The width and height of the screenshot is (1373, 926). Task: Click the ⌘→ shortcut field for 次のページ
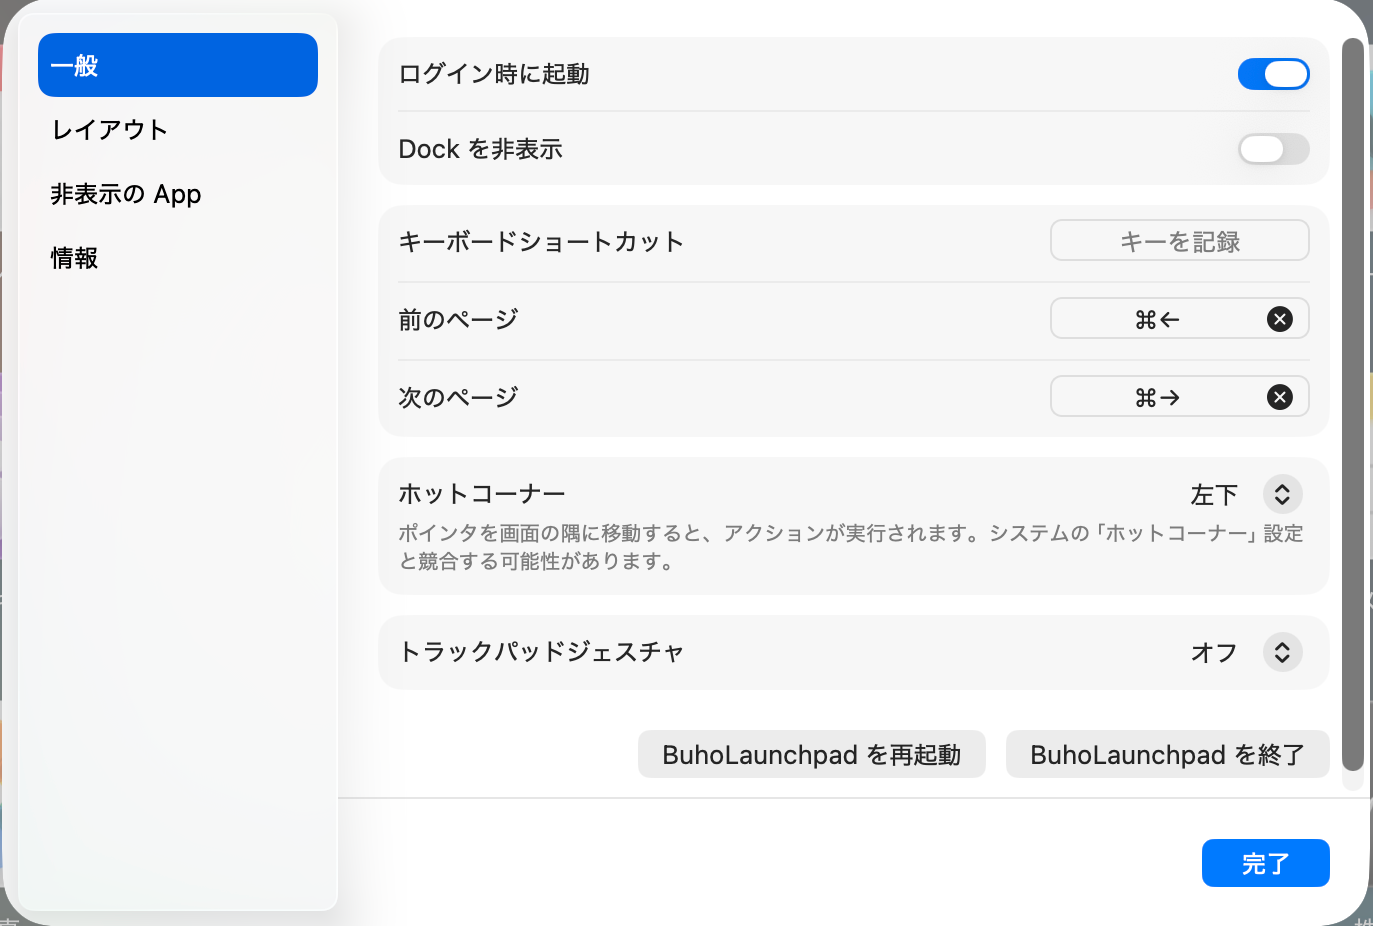(x=1156, y=397)
